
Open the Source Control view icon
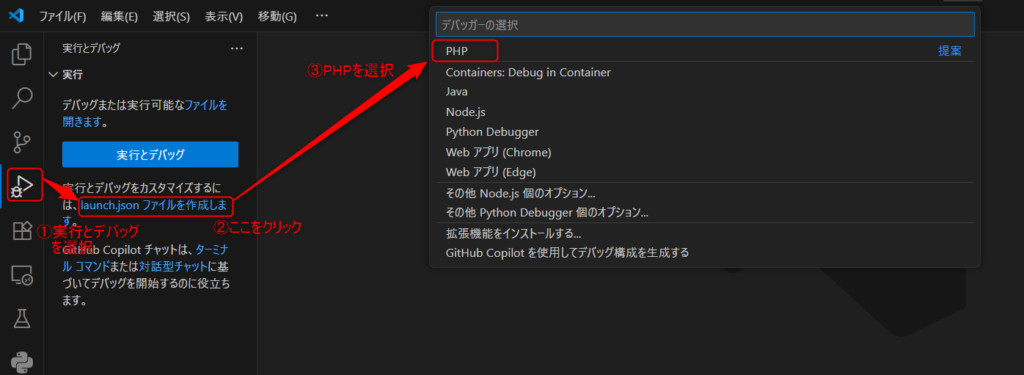22,142
